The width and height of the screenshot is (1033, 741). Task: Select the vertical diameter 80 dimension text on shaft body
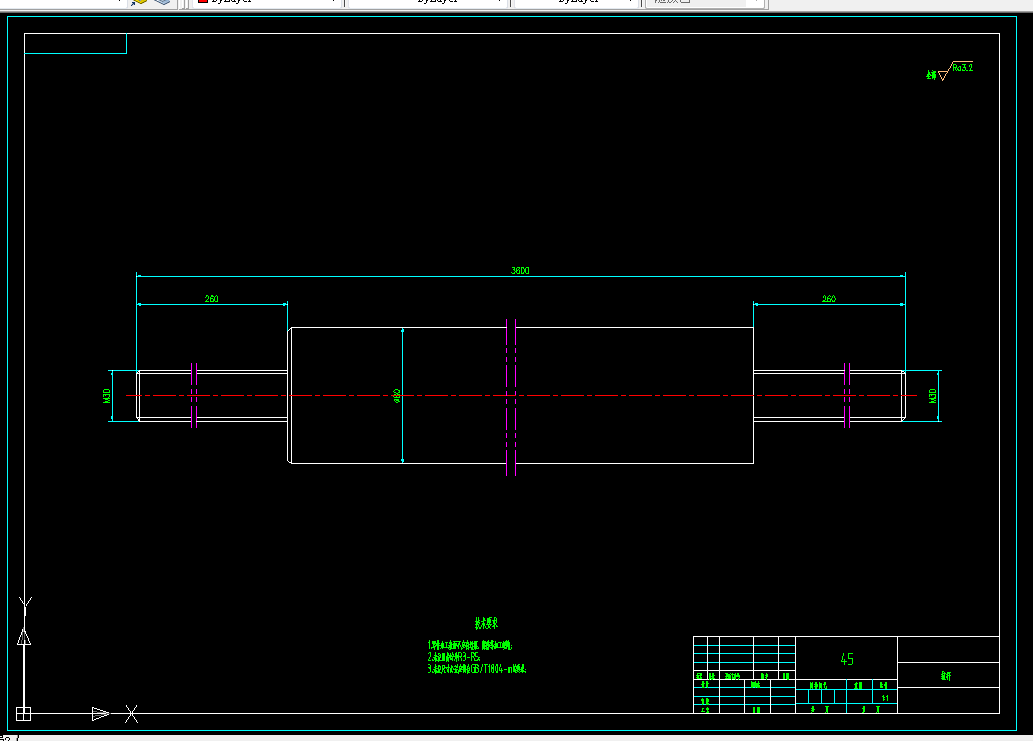[x=397, y=396]
